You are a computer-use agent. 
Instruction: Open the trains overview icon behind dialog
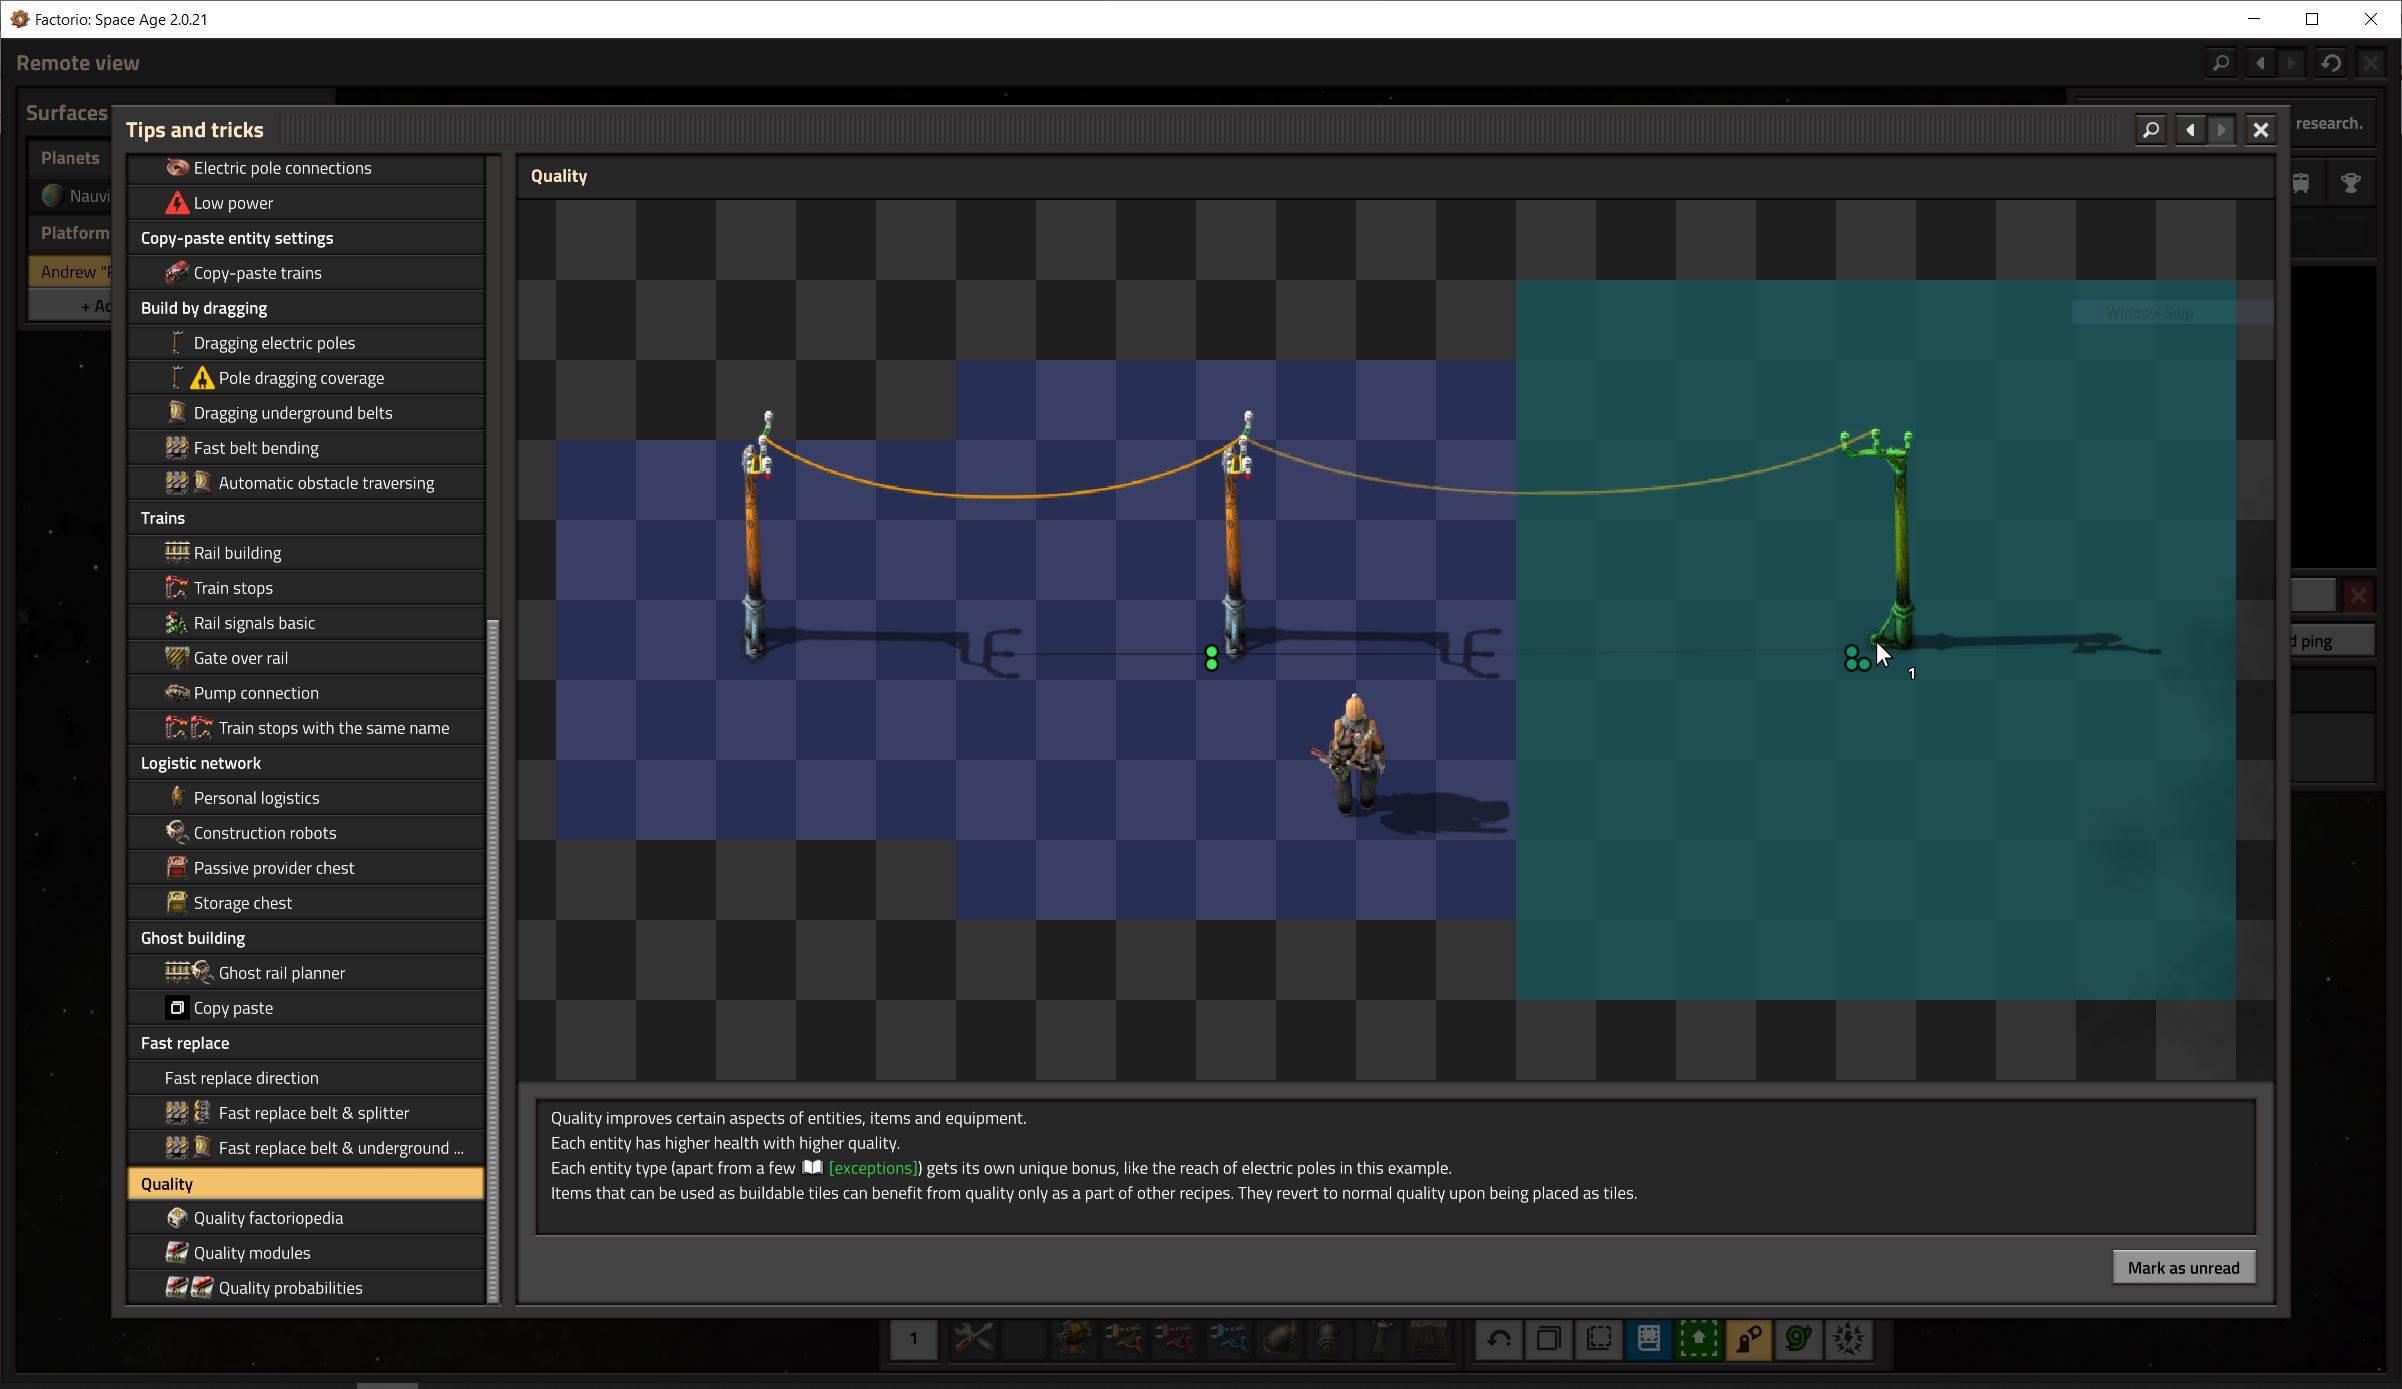coord(2301,183)
